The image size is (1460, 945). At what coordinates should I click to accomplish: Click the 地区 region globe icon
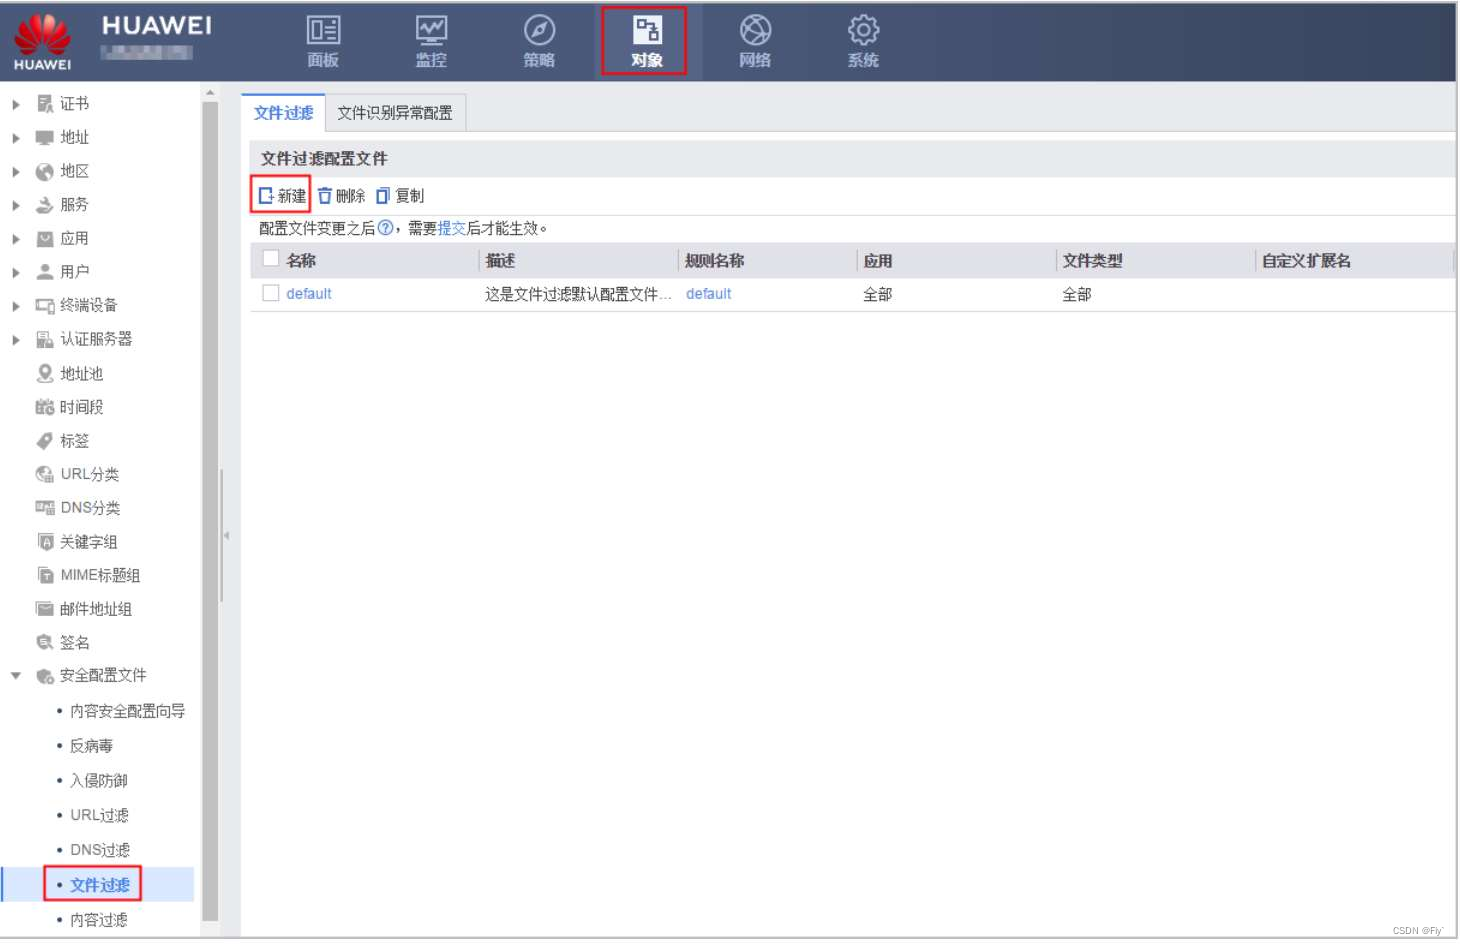tap(45, 172)
